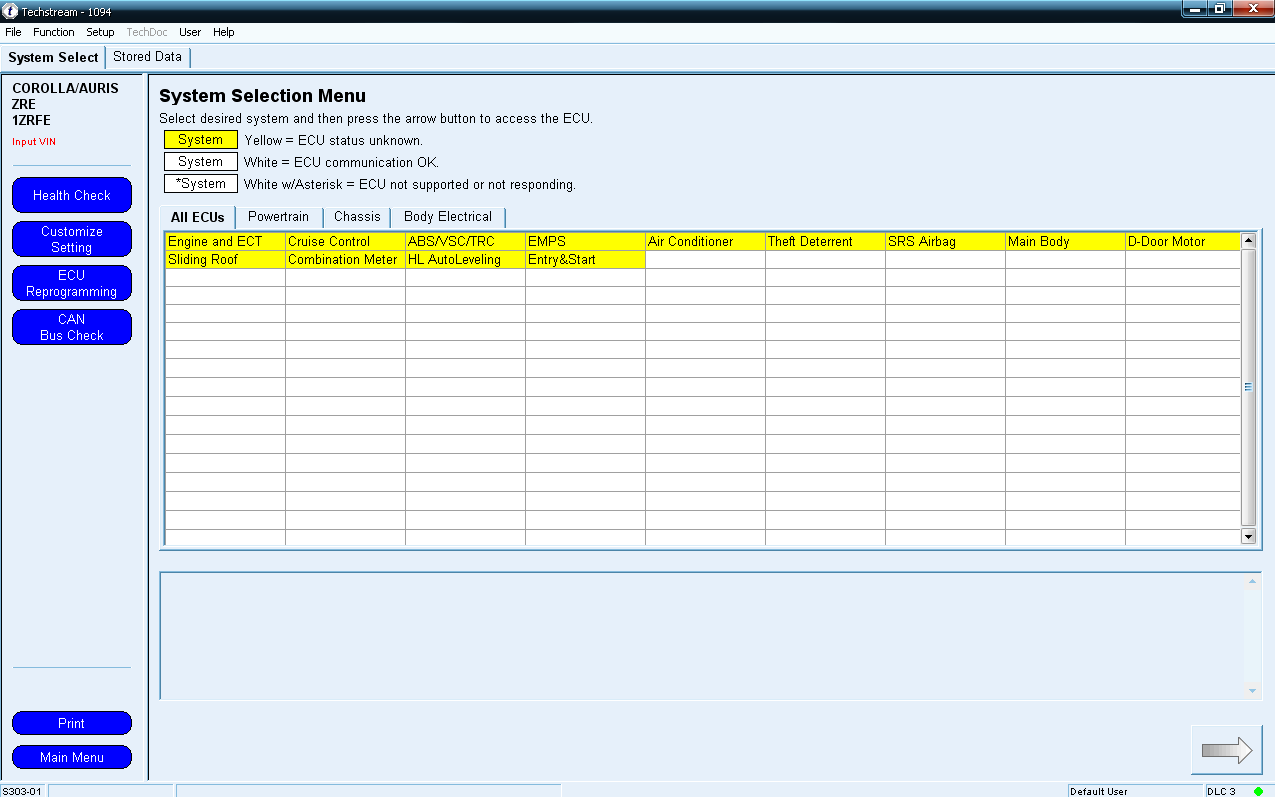This screenshot has width=1275, height=797.
Task: Click the next arrow button
Action: (x=1227, y=750)
